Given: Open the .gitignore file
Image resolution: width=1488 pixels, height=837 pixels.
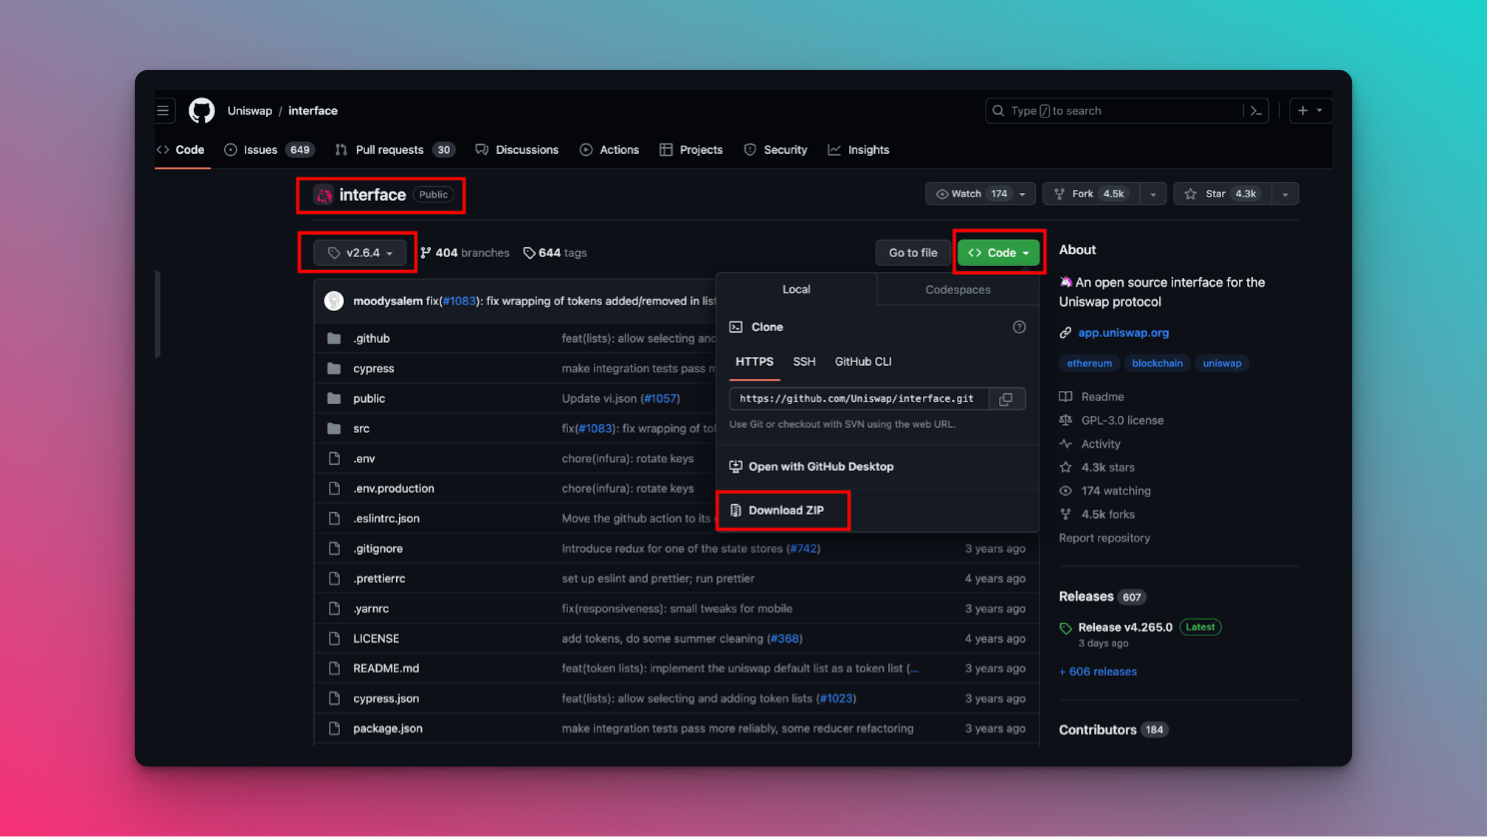Looking at the screenshot, I should pyautogui.click(x=378, y=549).
